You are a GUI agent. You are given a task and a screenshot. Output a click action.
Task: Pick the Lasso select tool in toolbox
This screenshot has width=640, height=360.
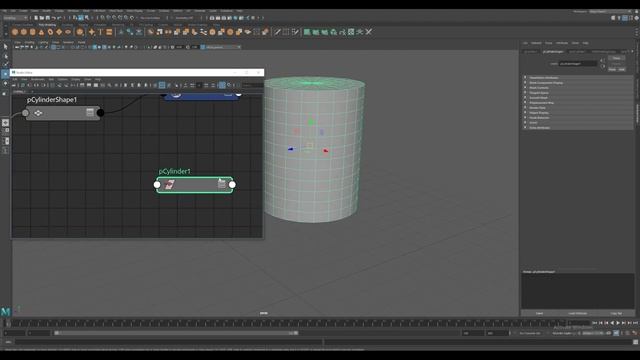pyautogui.click(x=5, y=56)
